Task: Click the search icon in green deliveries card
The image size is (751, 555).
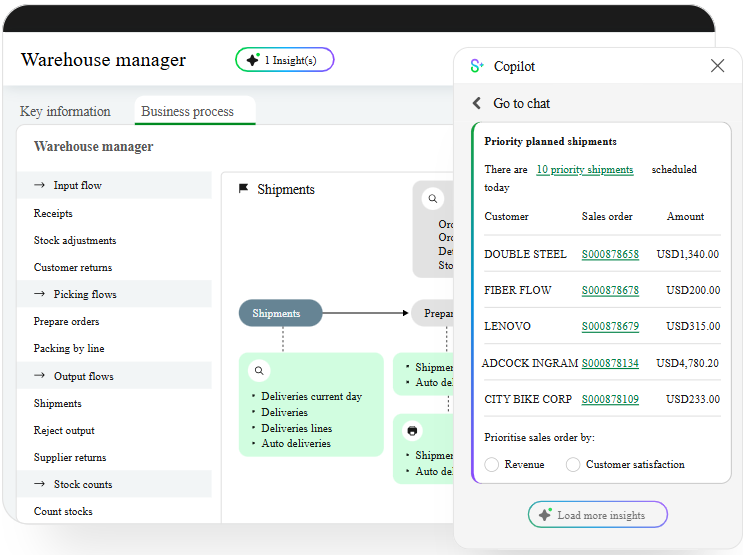Action: (259, 371)
